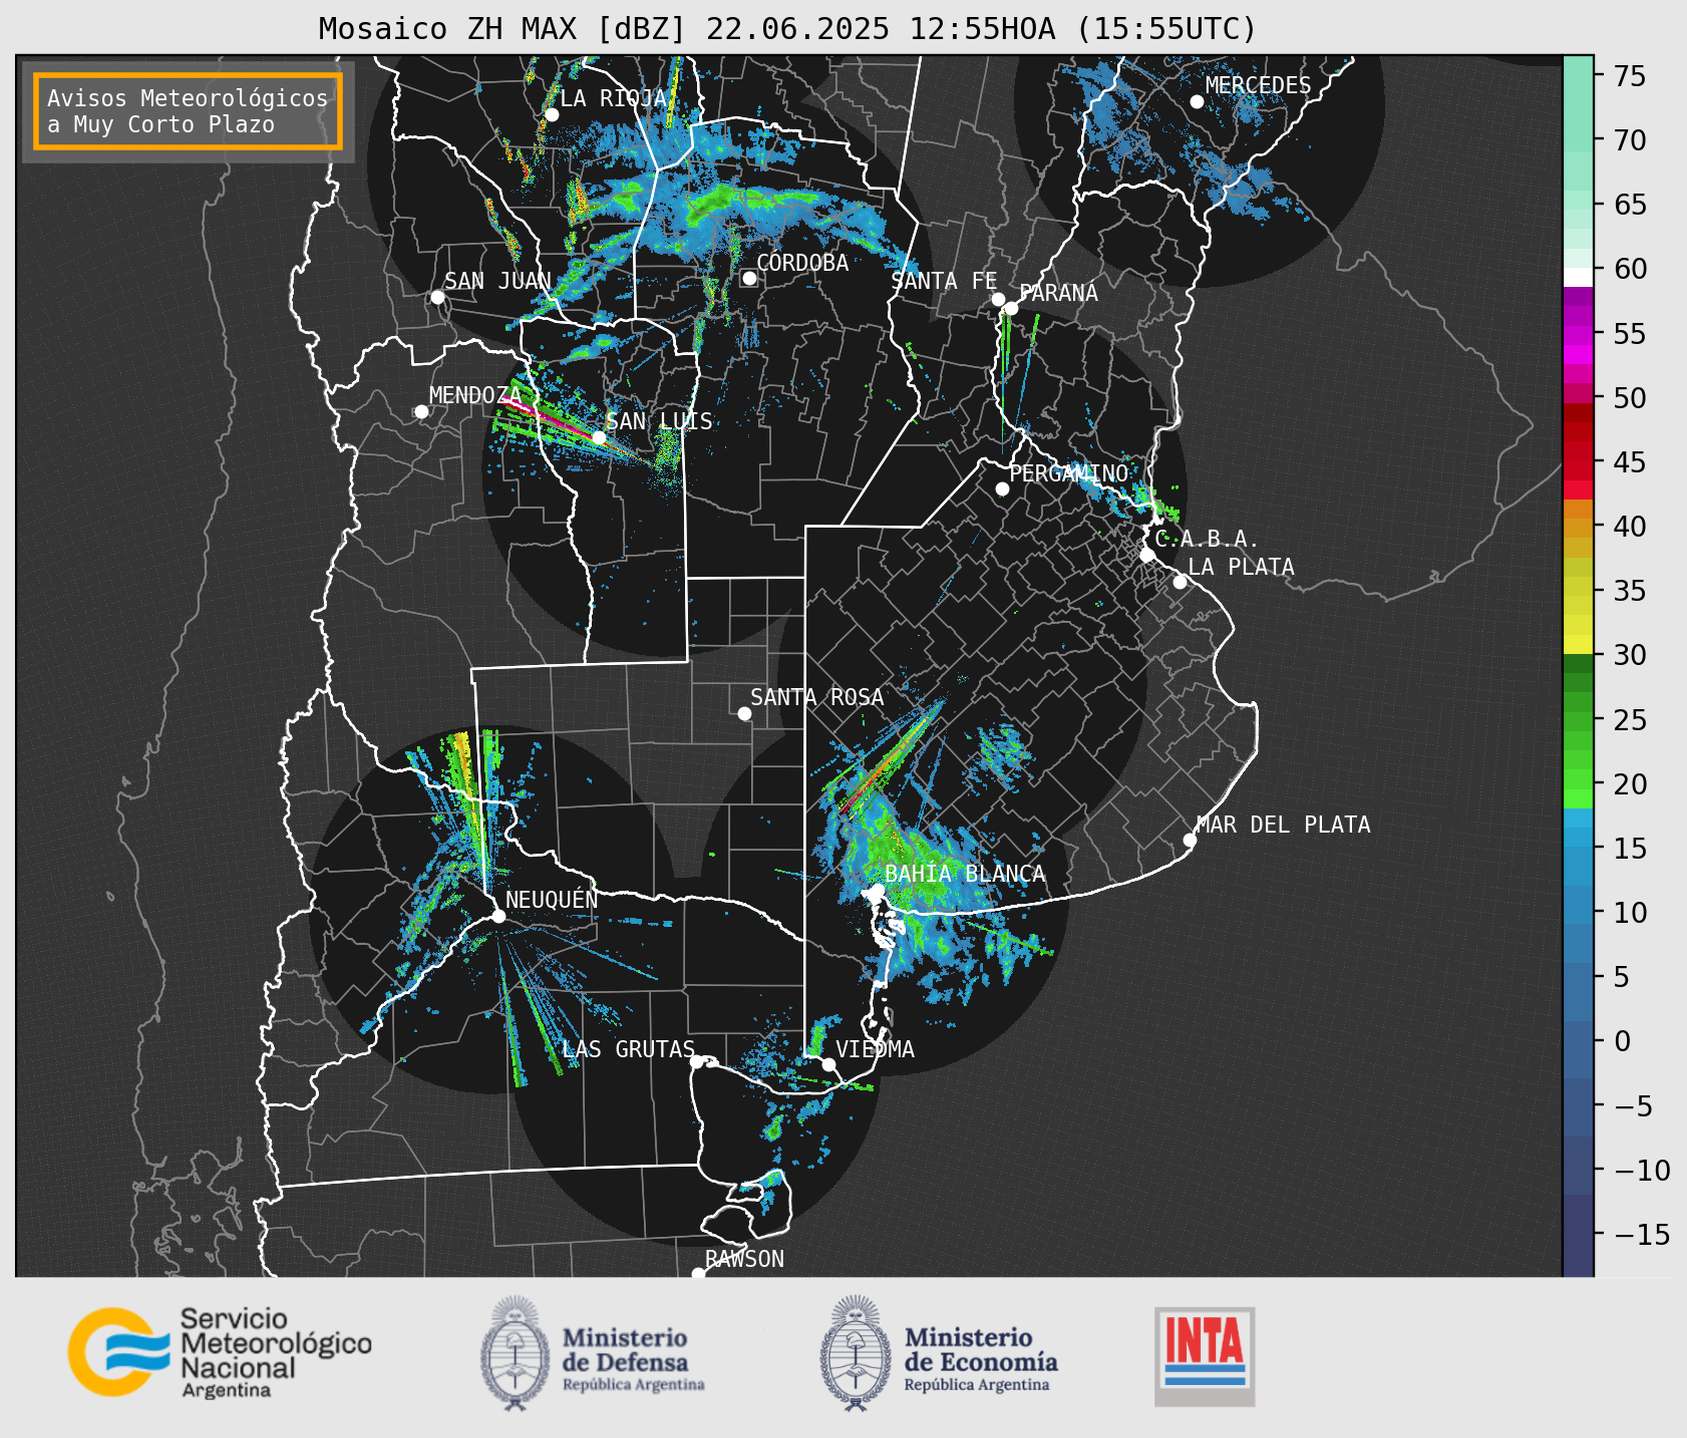Select the CORDOBA city marker dot
This screenshot has width=1687, height=1438.
(x=749, y=278)
